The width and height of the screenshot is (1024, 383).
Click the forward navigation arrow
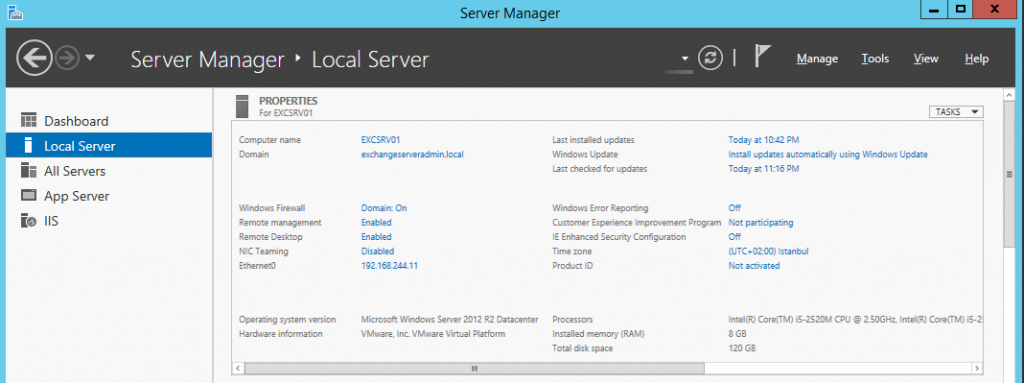[x=67, y=59]
